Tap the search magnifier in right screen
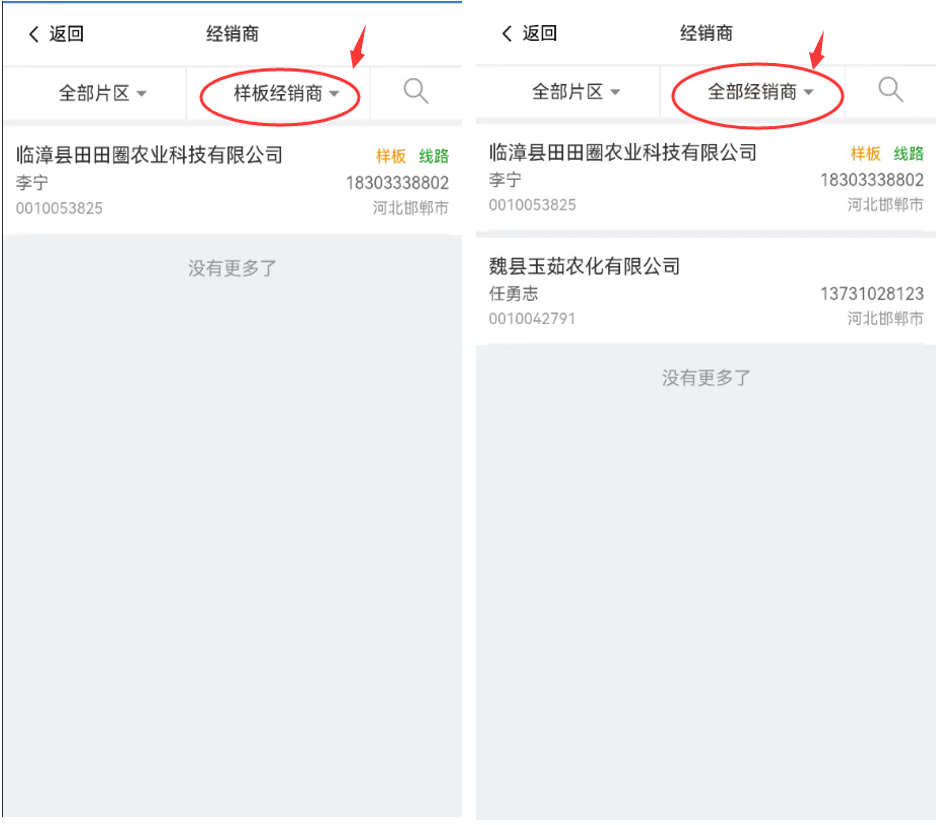Image resolution: width=936 pixels, height=825 pixels. point(890,90)
